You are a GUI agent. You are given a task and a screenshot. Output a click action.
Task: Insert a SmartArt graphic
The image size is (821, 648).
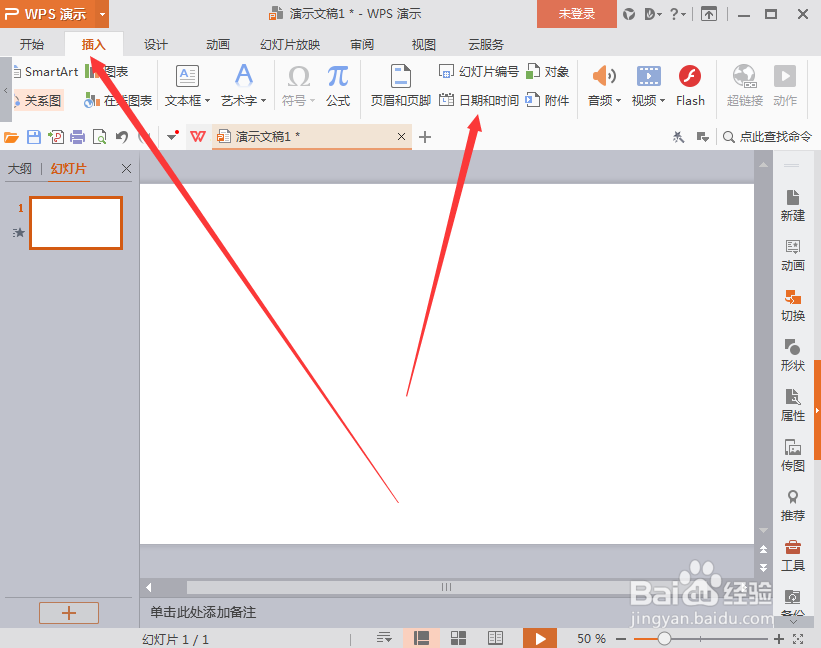[x=46, y=72]
